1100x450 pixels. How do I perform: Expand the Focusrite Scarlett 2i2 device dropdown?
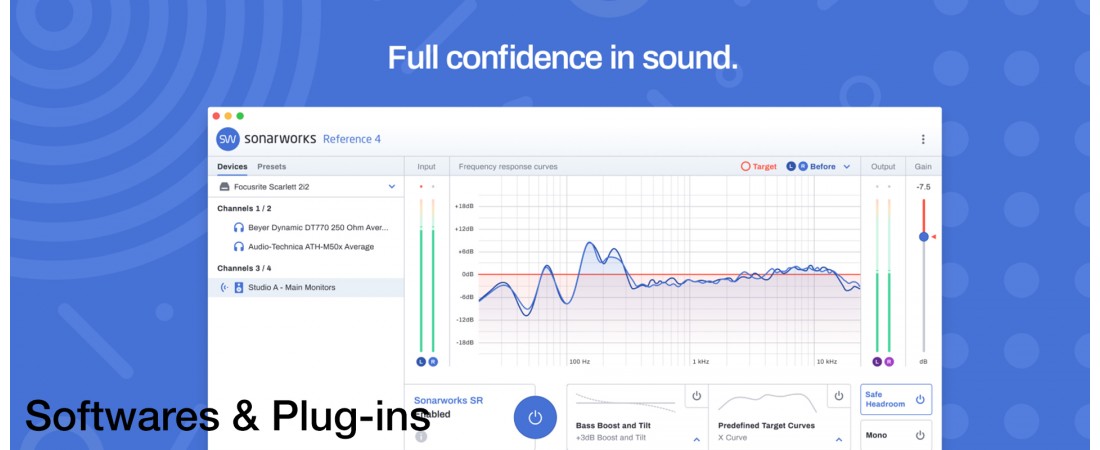click(x=391, y=186)
